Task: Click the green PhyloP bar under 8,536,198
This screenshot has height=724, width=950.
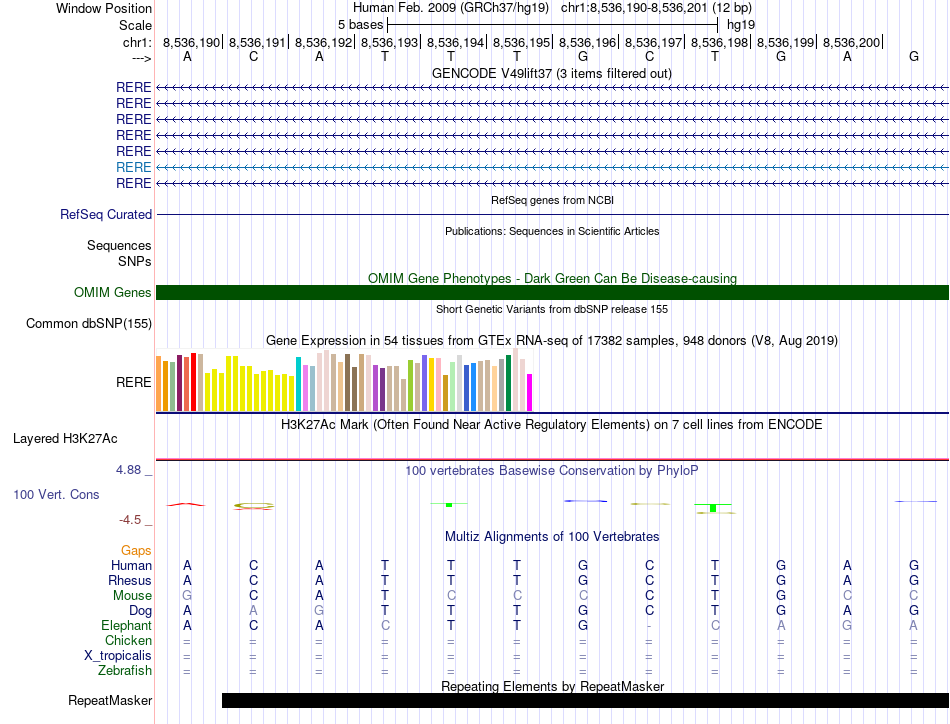Action: click(713, 508)
